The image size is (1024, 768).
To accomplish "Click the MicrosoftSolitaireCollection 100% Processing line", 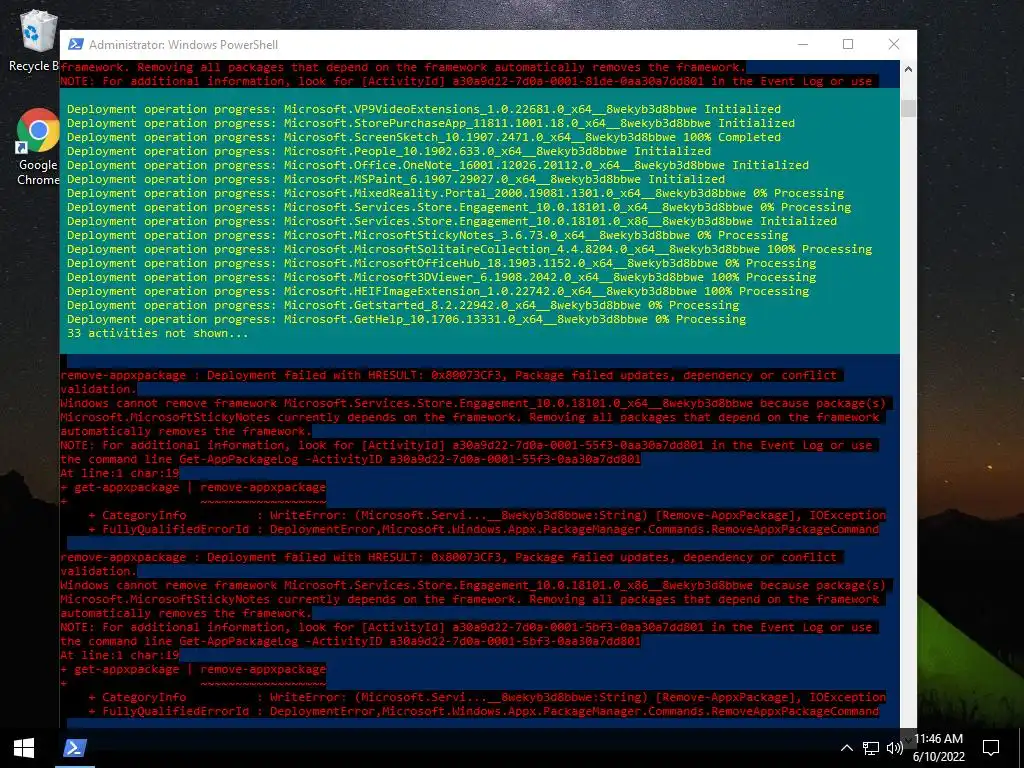I will (470, 249).
